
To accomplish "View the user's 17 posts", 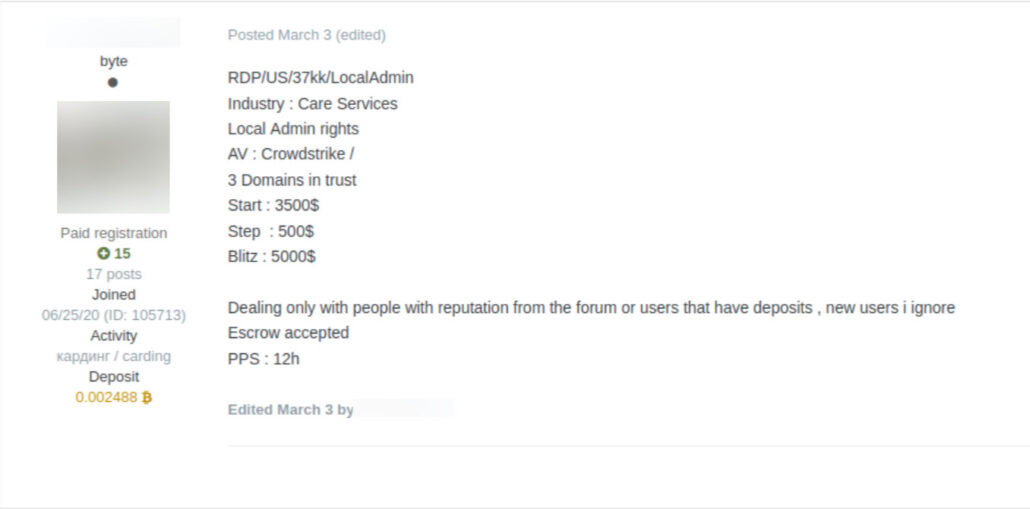I will tap(113, 274).
